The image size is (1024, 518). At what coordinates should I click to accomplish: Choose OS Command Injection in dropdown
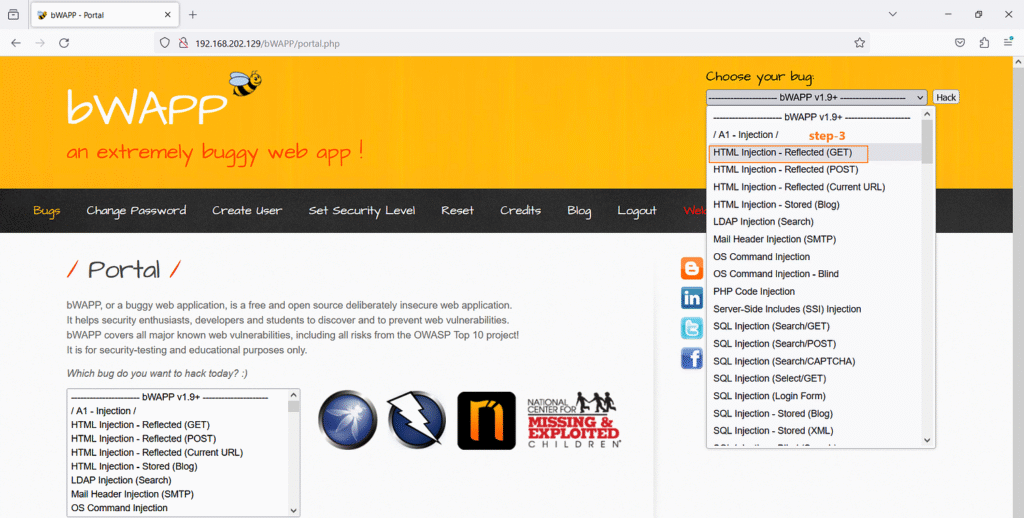click(x=814, y=257)
